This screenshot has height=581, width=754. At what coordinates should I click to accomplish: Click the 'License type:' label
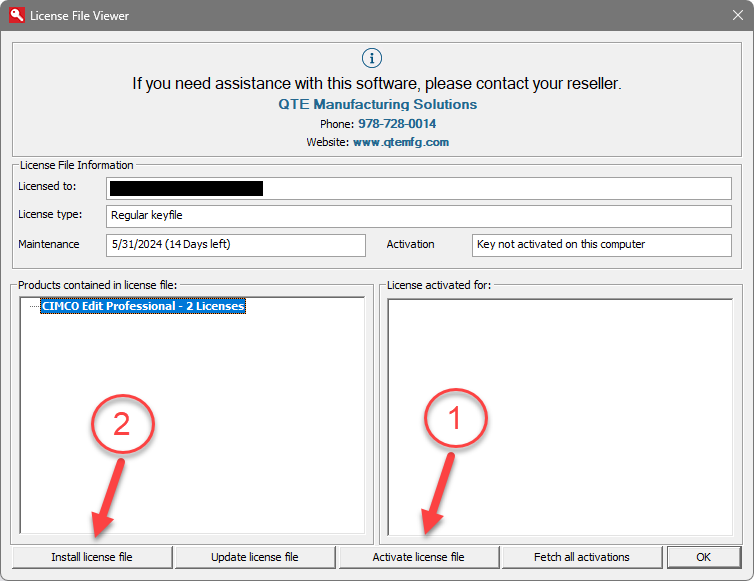pos(50,215)
